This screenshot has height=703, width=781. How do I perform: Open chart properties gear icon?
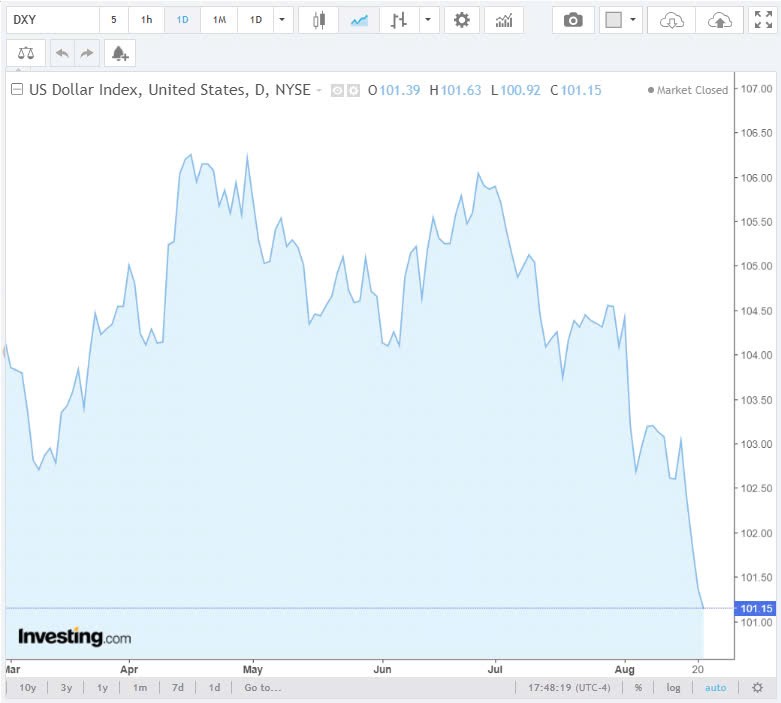click(461, 20)
